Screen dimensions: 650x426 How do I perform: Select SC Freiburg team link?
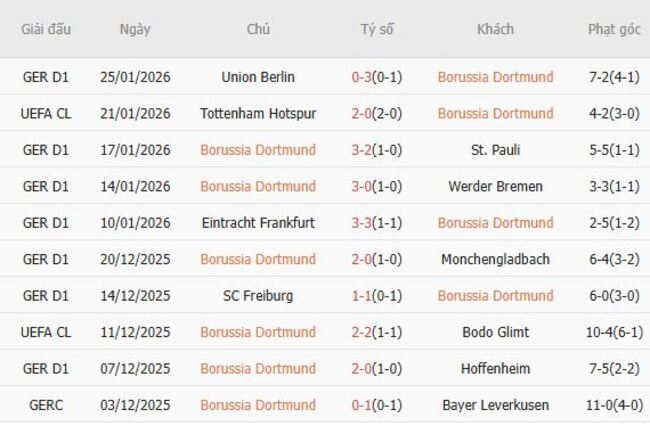tap(258, 296)
